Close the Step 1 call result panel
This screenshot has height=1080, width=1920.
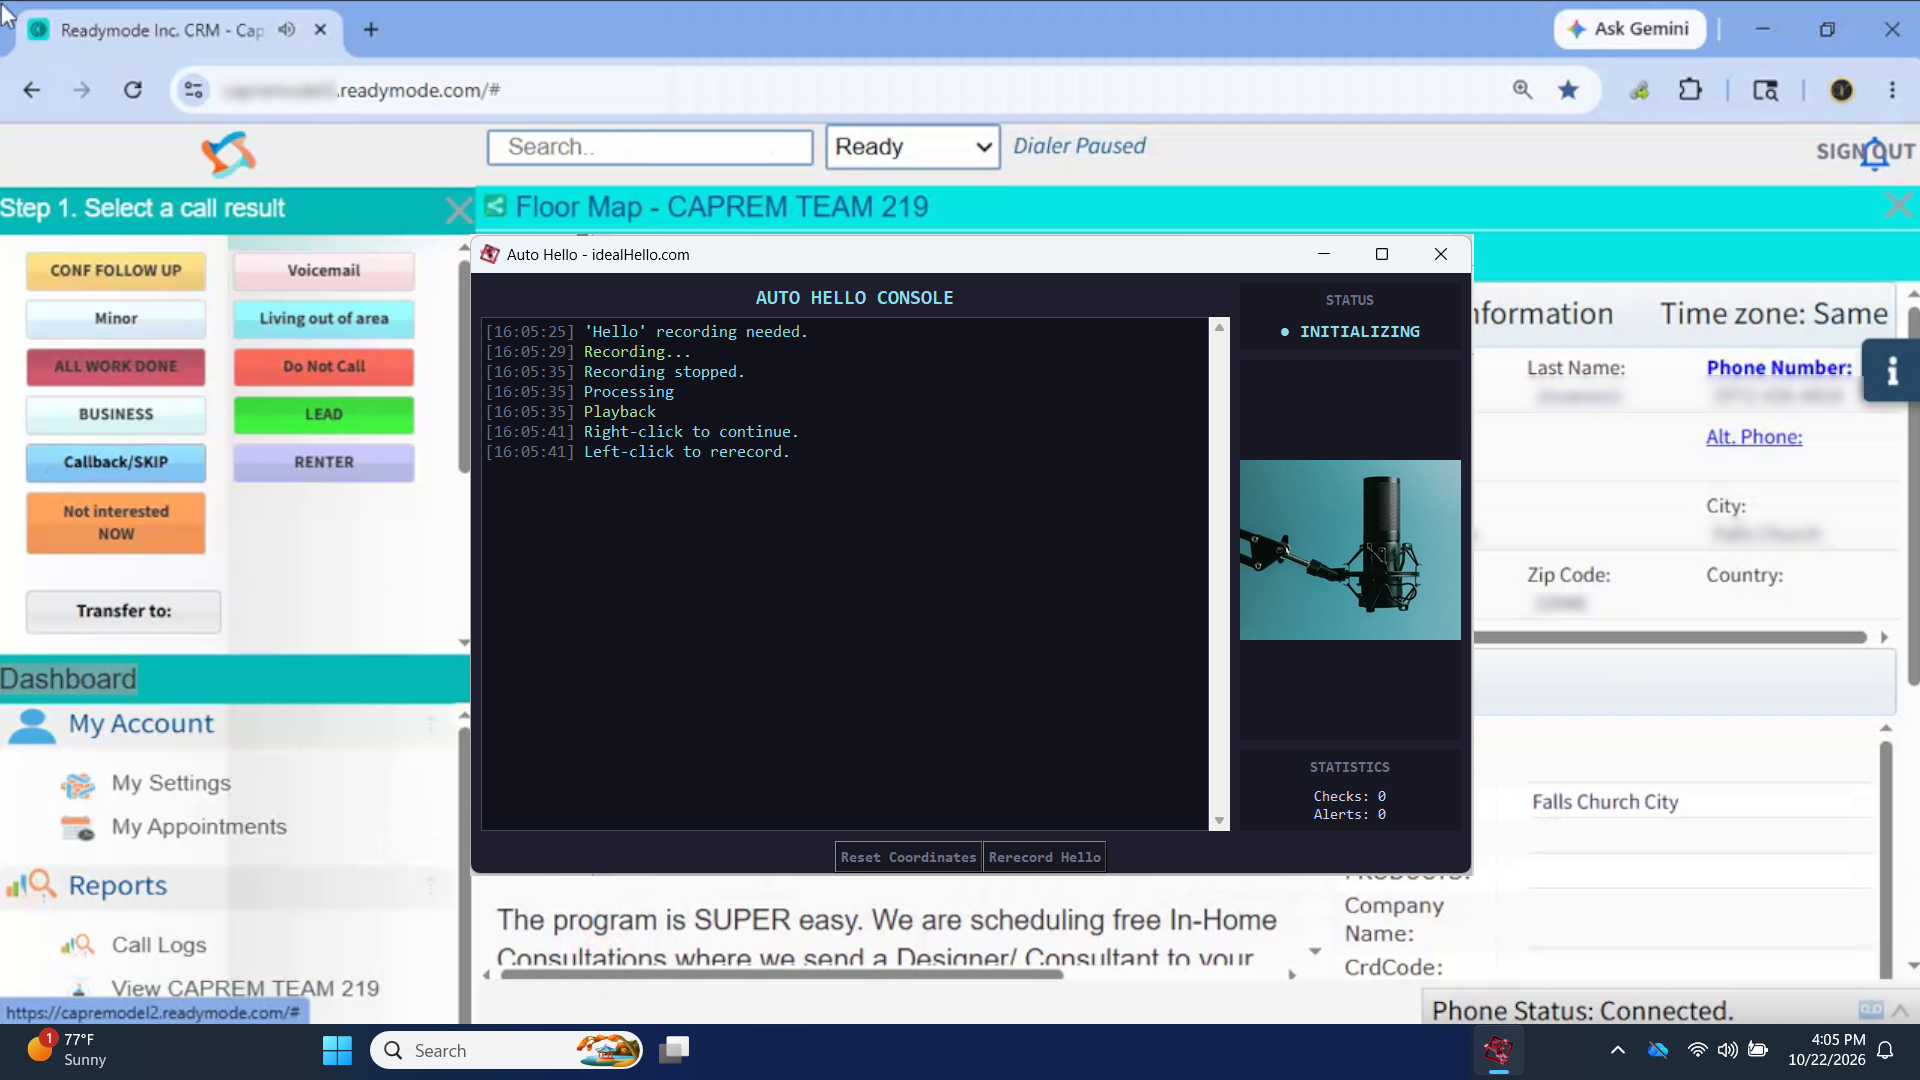[458, 210]
